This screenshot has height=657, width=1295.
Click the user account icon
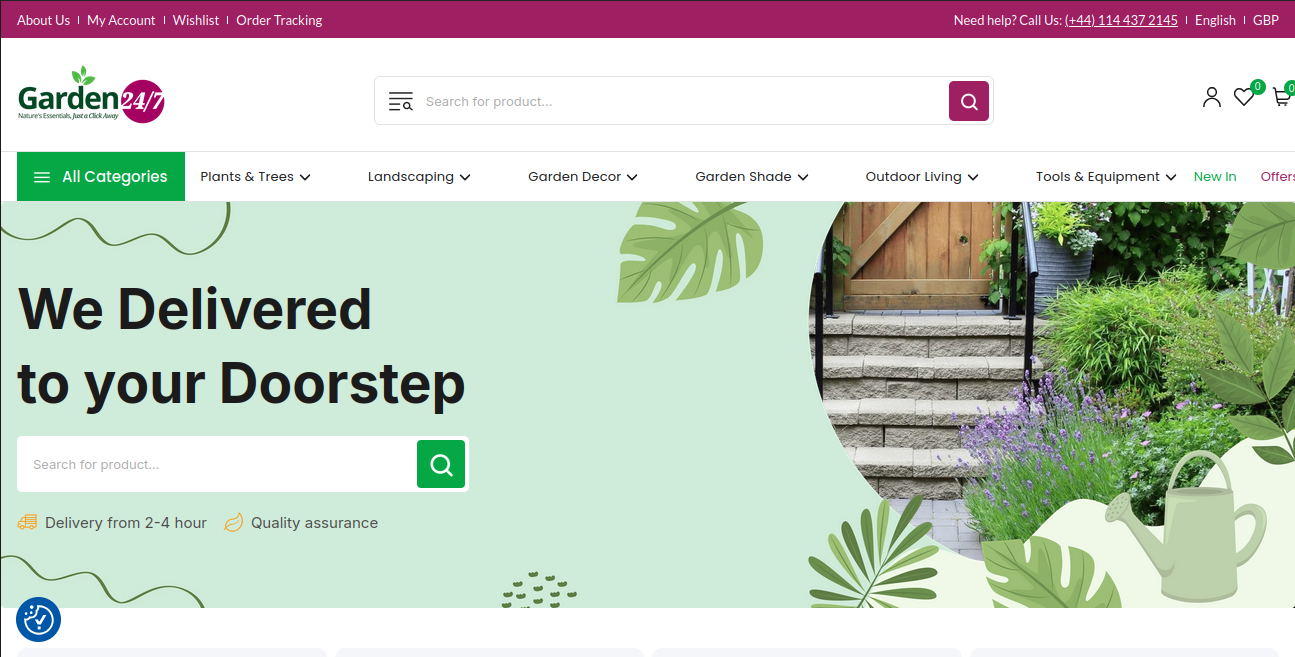1212,97
